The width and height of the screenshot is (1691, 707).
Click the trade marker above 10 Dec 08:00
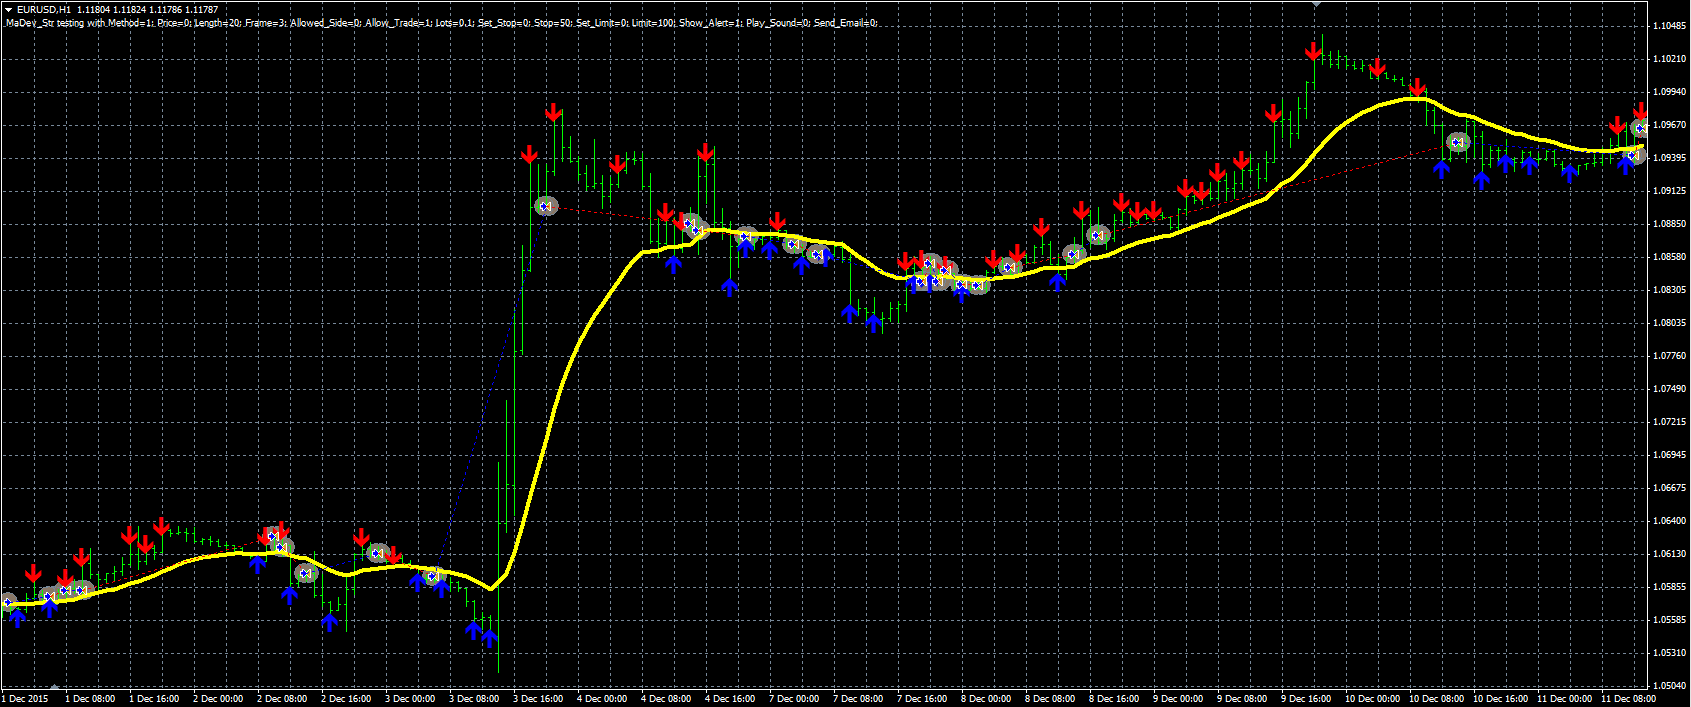point(1459,143)
